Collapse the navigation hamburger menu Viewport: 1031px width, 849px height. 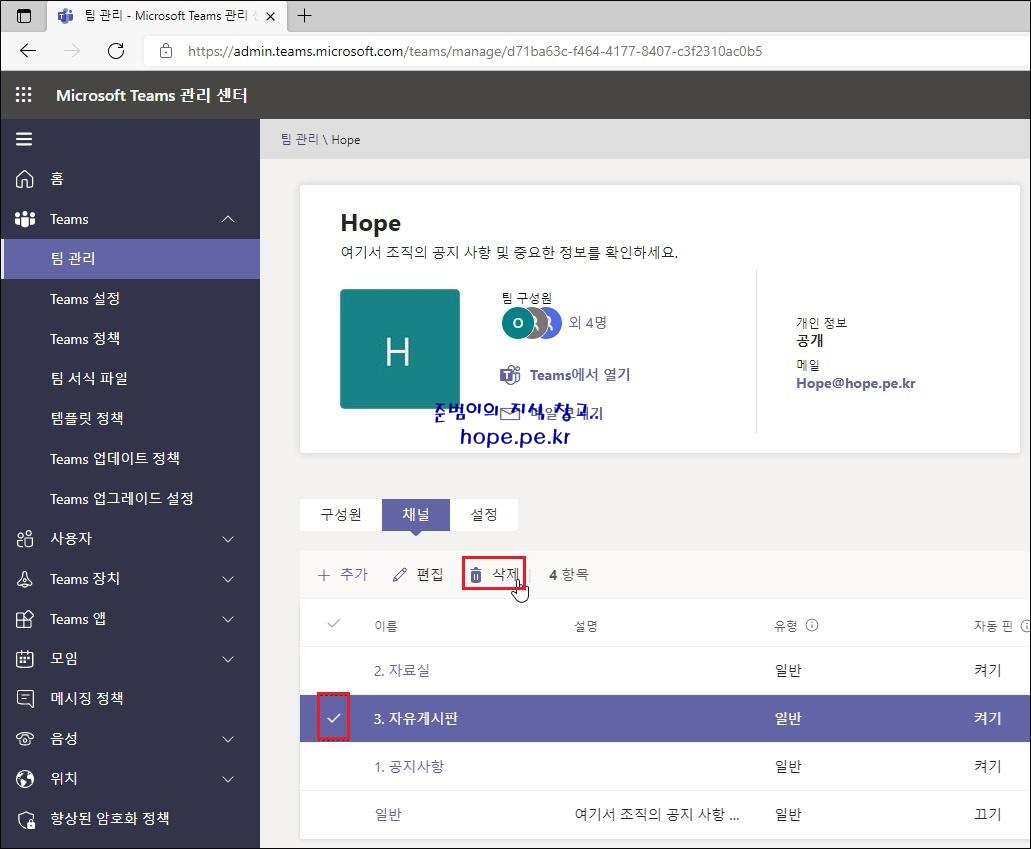(x=24, y=139)
